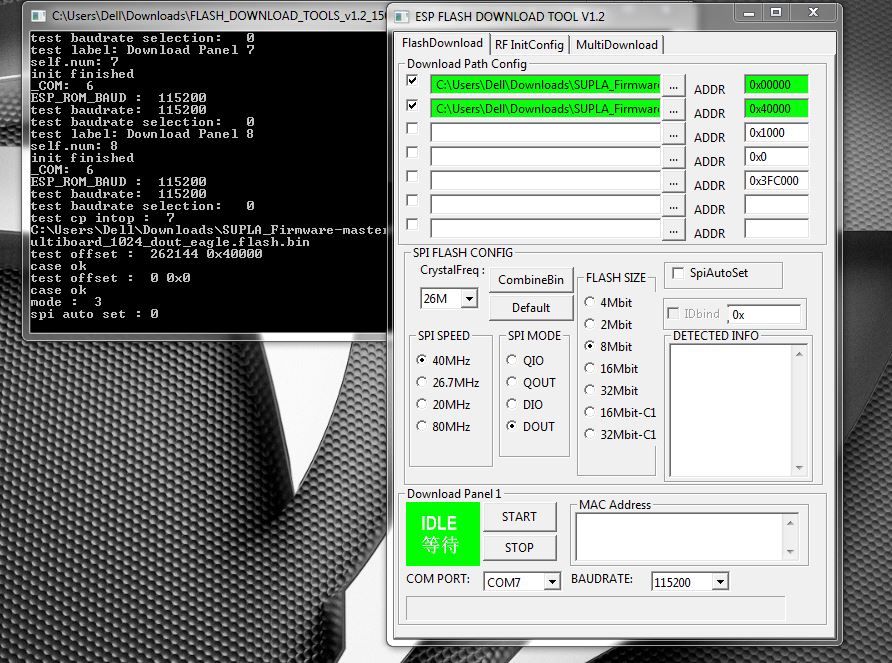
Task: Click the second firmware path field
Action: pyautogui.click(x=546, y=109)
